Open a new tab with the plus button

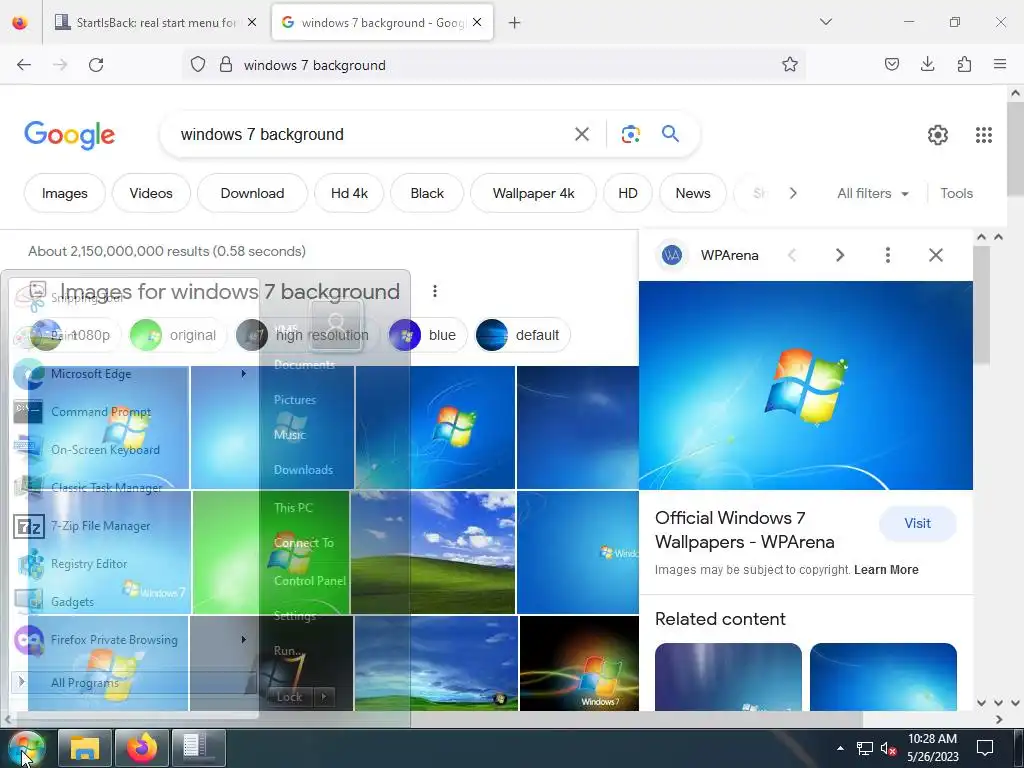(x=515, y=23)
